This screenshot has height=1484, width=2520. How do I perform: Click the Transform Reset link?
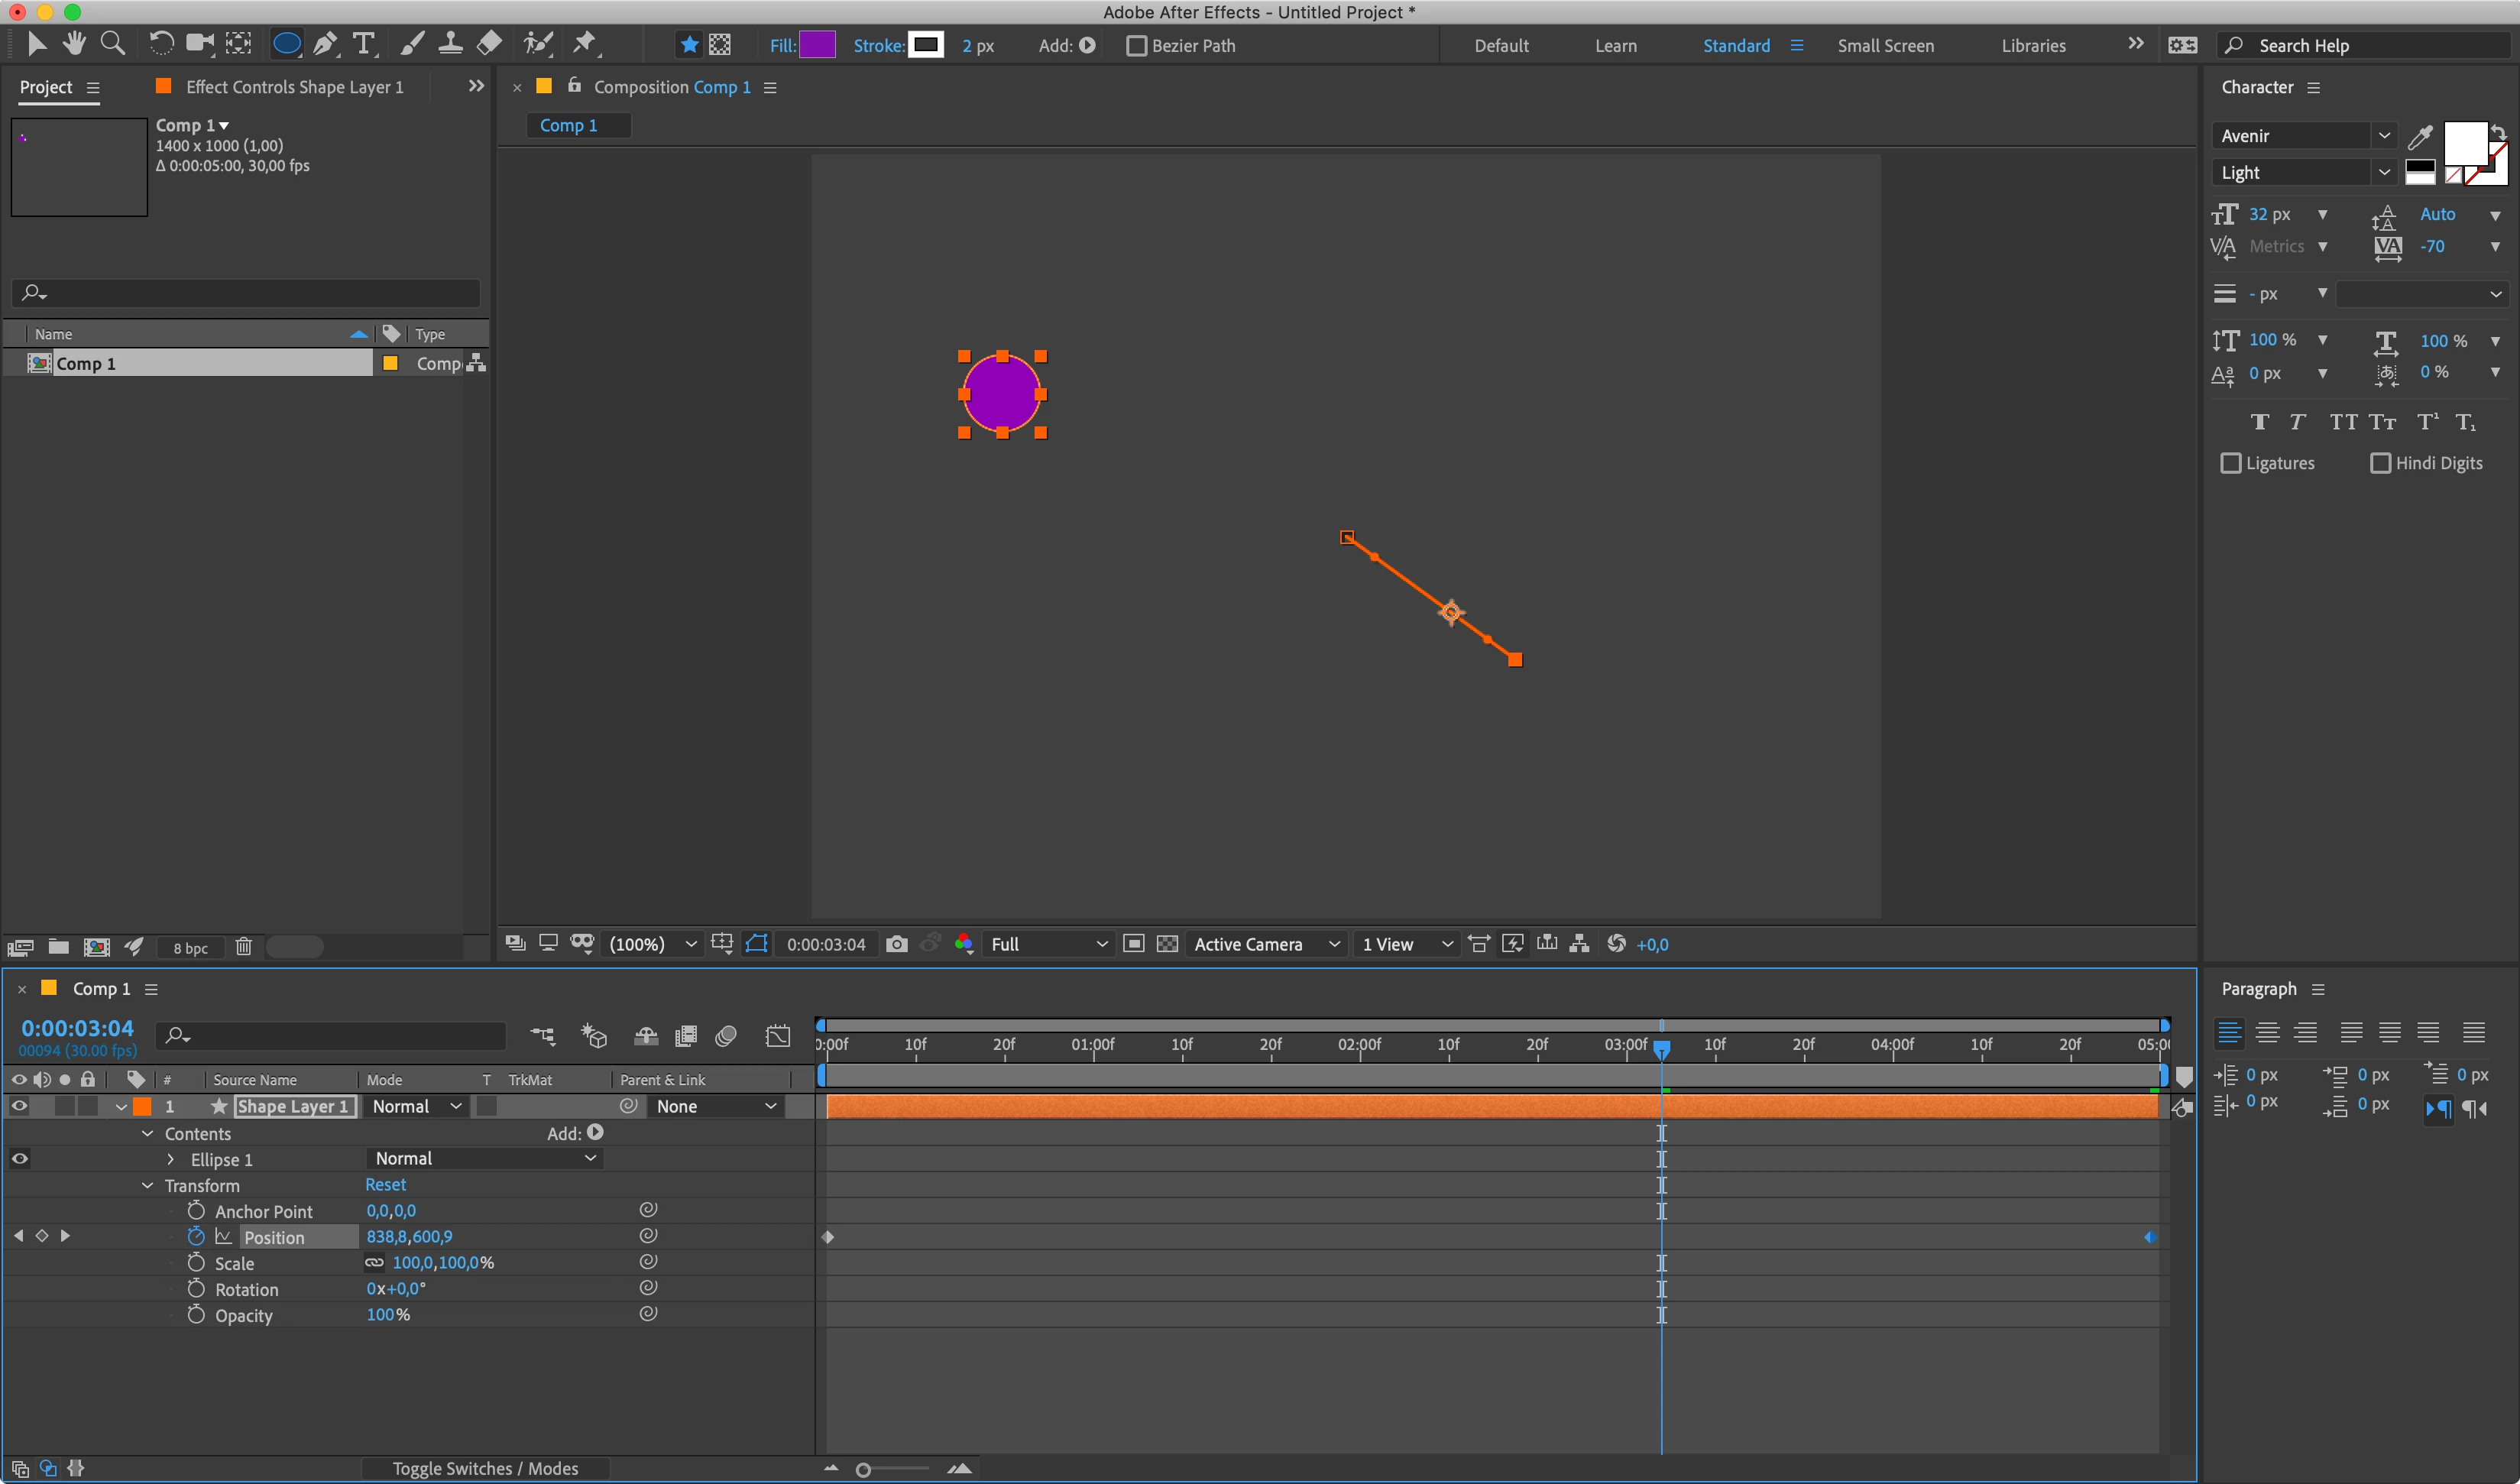pyautogui.click(x=385, y=1185)
